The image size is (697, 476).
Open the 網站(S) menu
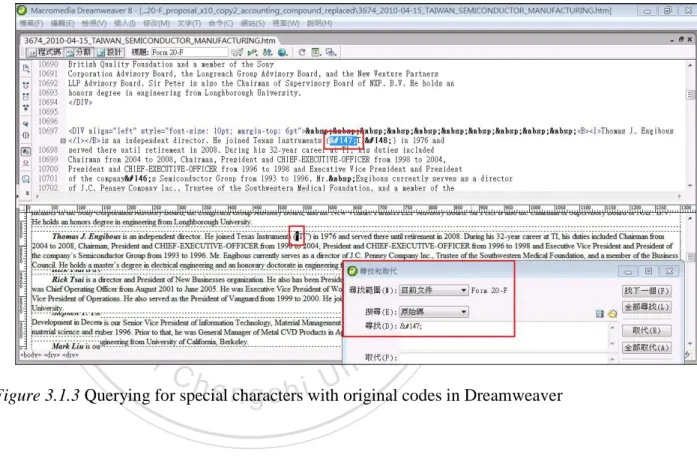point(252,23)
